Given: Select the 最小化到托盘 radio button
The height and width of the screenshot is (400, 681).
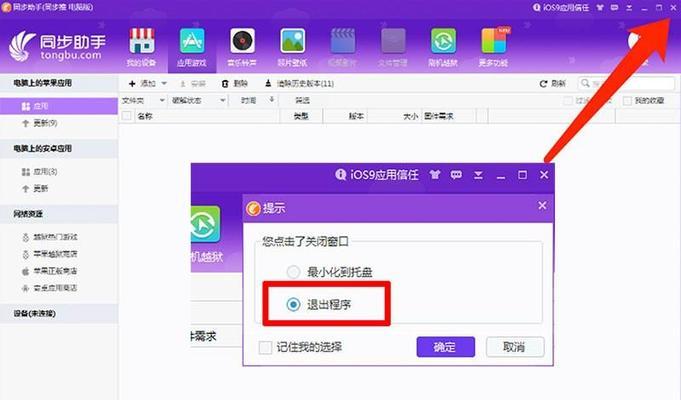Looking at the screenshot, I should point(293,272).
